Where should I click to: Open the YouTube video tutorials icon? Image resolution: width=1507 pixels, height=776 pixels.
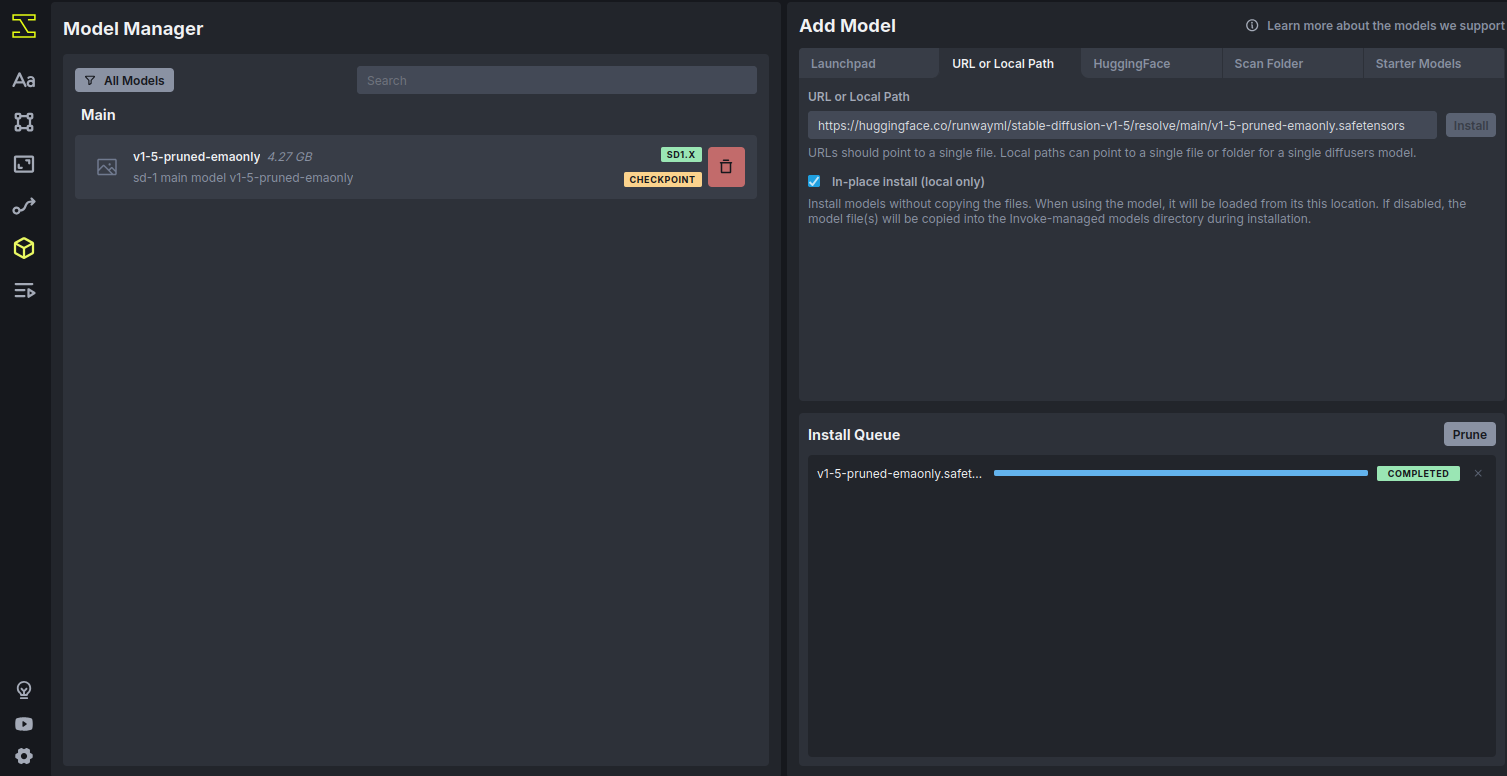pos(24,724)
